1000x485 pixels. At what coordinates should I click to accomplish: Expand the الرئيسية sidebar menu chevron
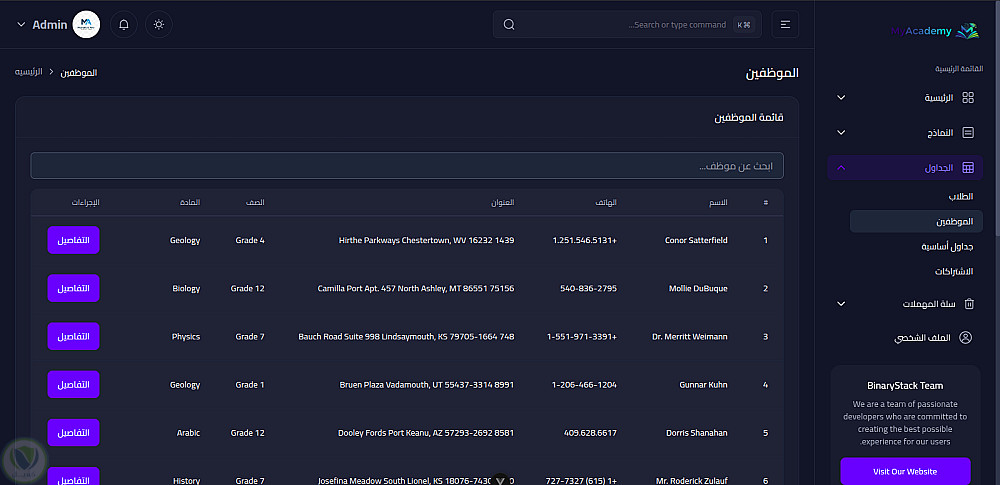841,98
